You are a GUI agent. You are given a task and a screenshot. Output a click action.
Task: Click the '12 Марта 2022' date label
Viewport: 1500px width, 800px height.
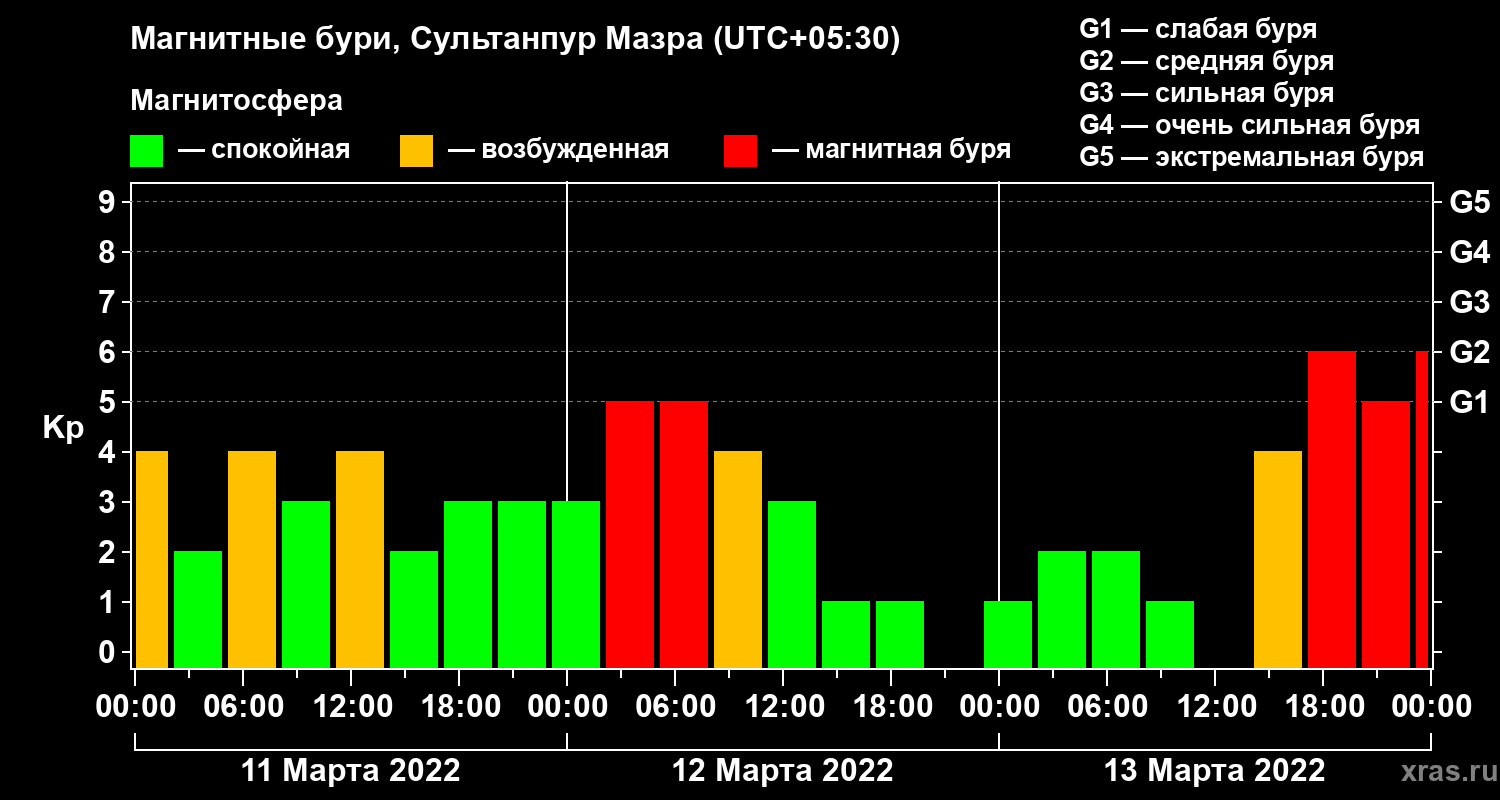(x=783, y=771)
